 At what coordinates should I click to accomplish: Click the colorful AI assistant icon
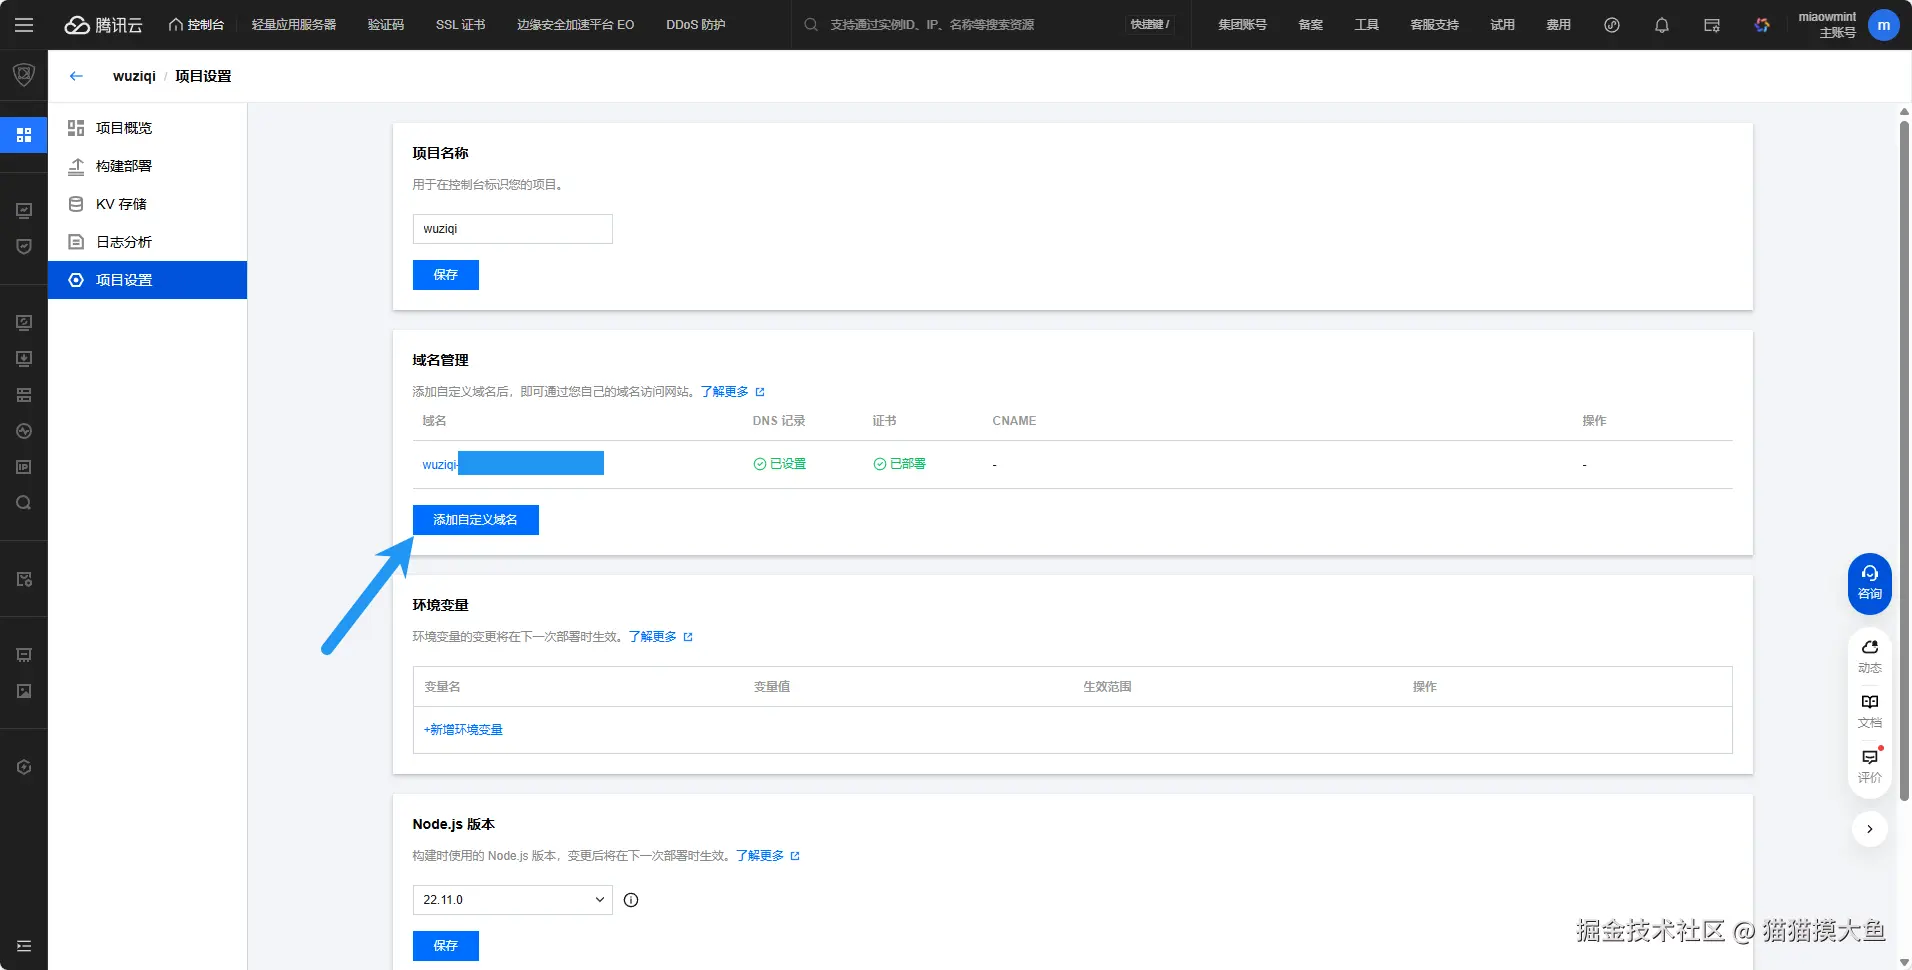point(1762,25)
